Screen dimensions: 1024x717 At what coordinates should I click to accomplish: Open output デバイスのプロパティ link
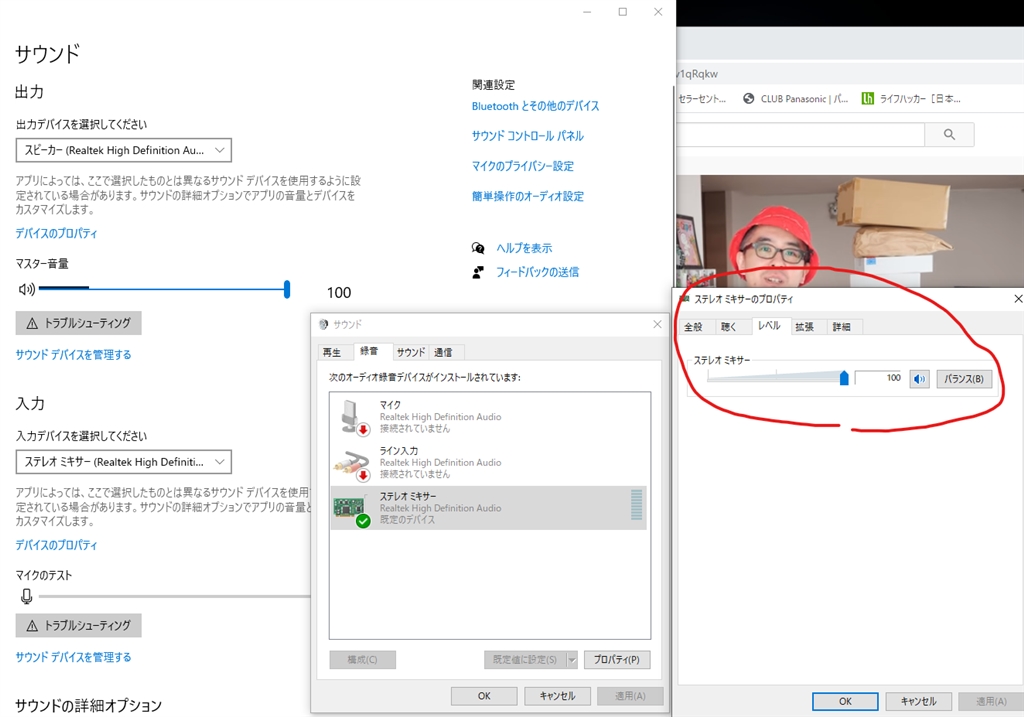56,233
